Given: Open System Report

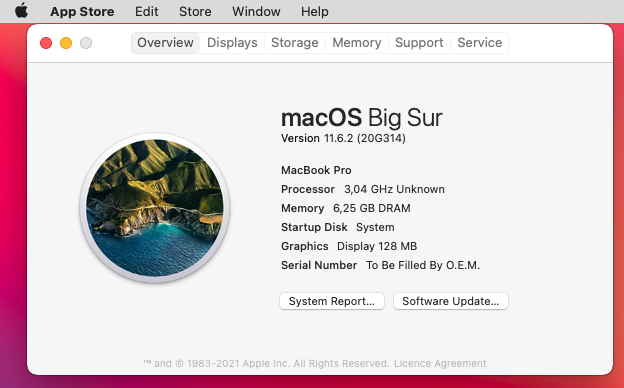Looking at the screenshot, I should [x=332, y=301].
